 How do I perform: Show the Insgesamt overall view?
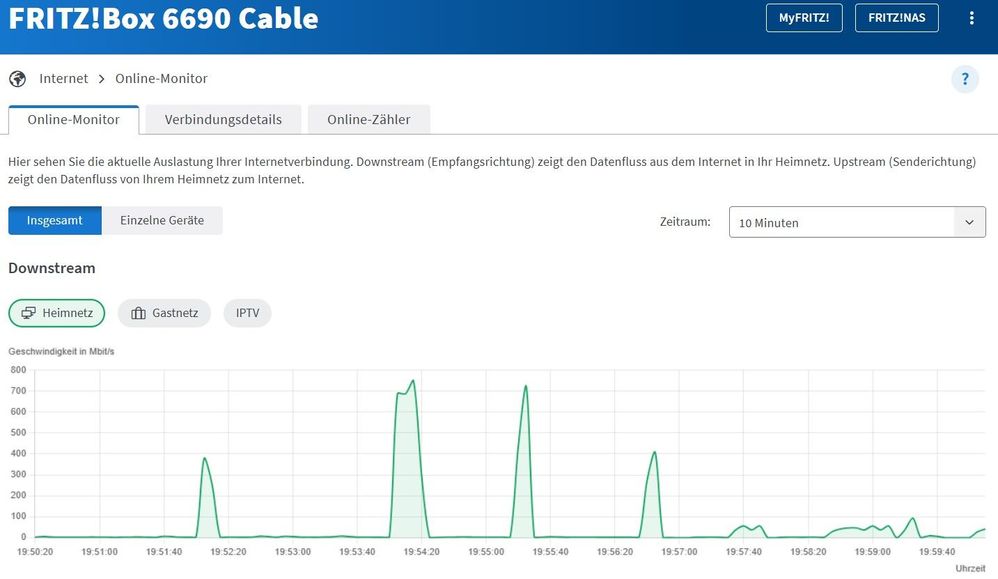pos(55,220)
